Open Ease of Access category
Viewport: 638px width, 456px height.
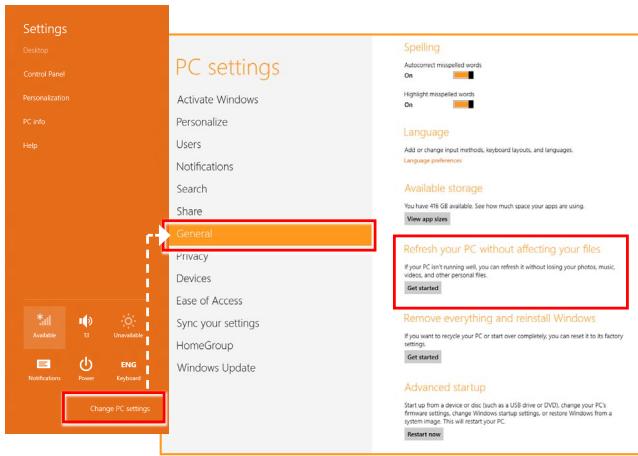pos(209,301)
